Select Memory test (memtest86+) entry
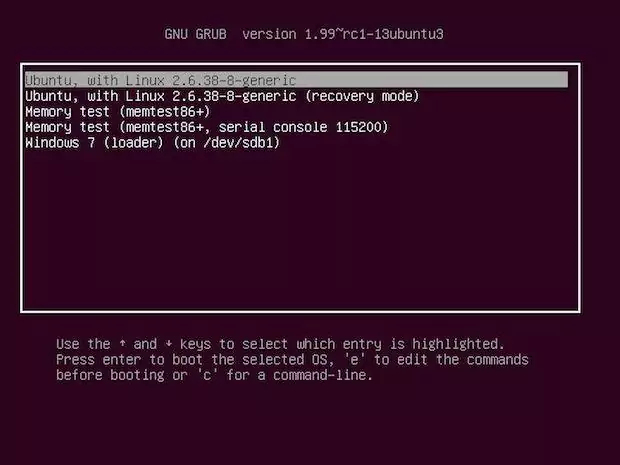 [117, 112]
